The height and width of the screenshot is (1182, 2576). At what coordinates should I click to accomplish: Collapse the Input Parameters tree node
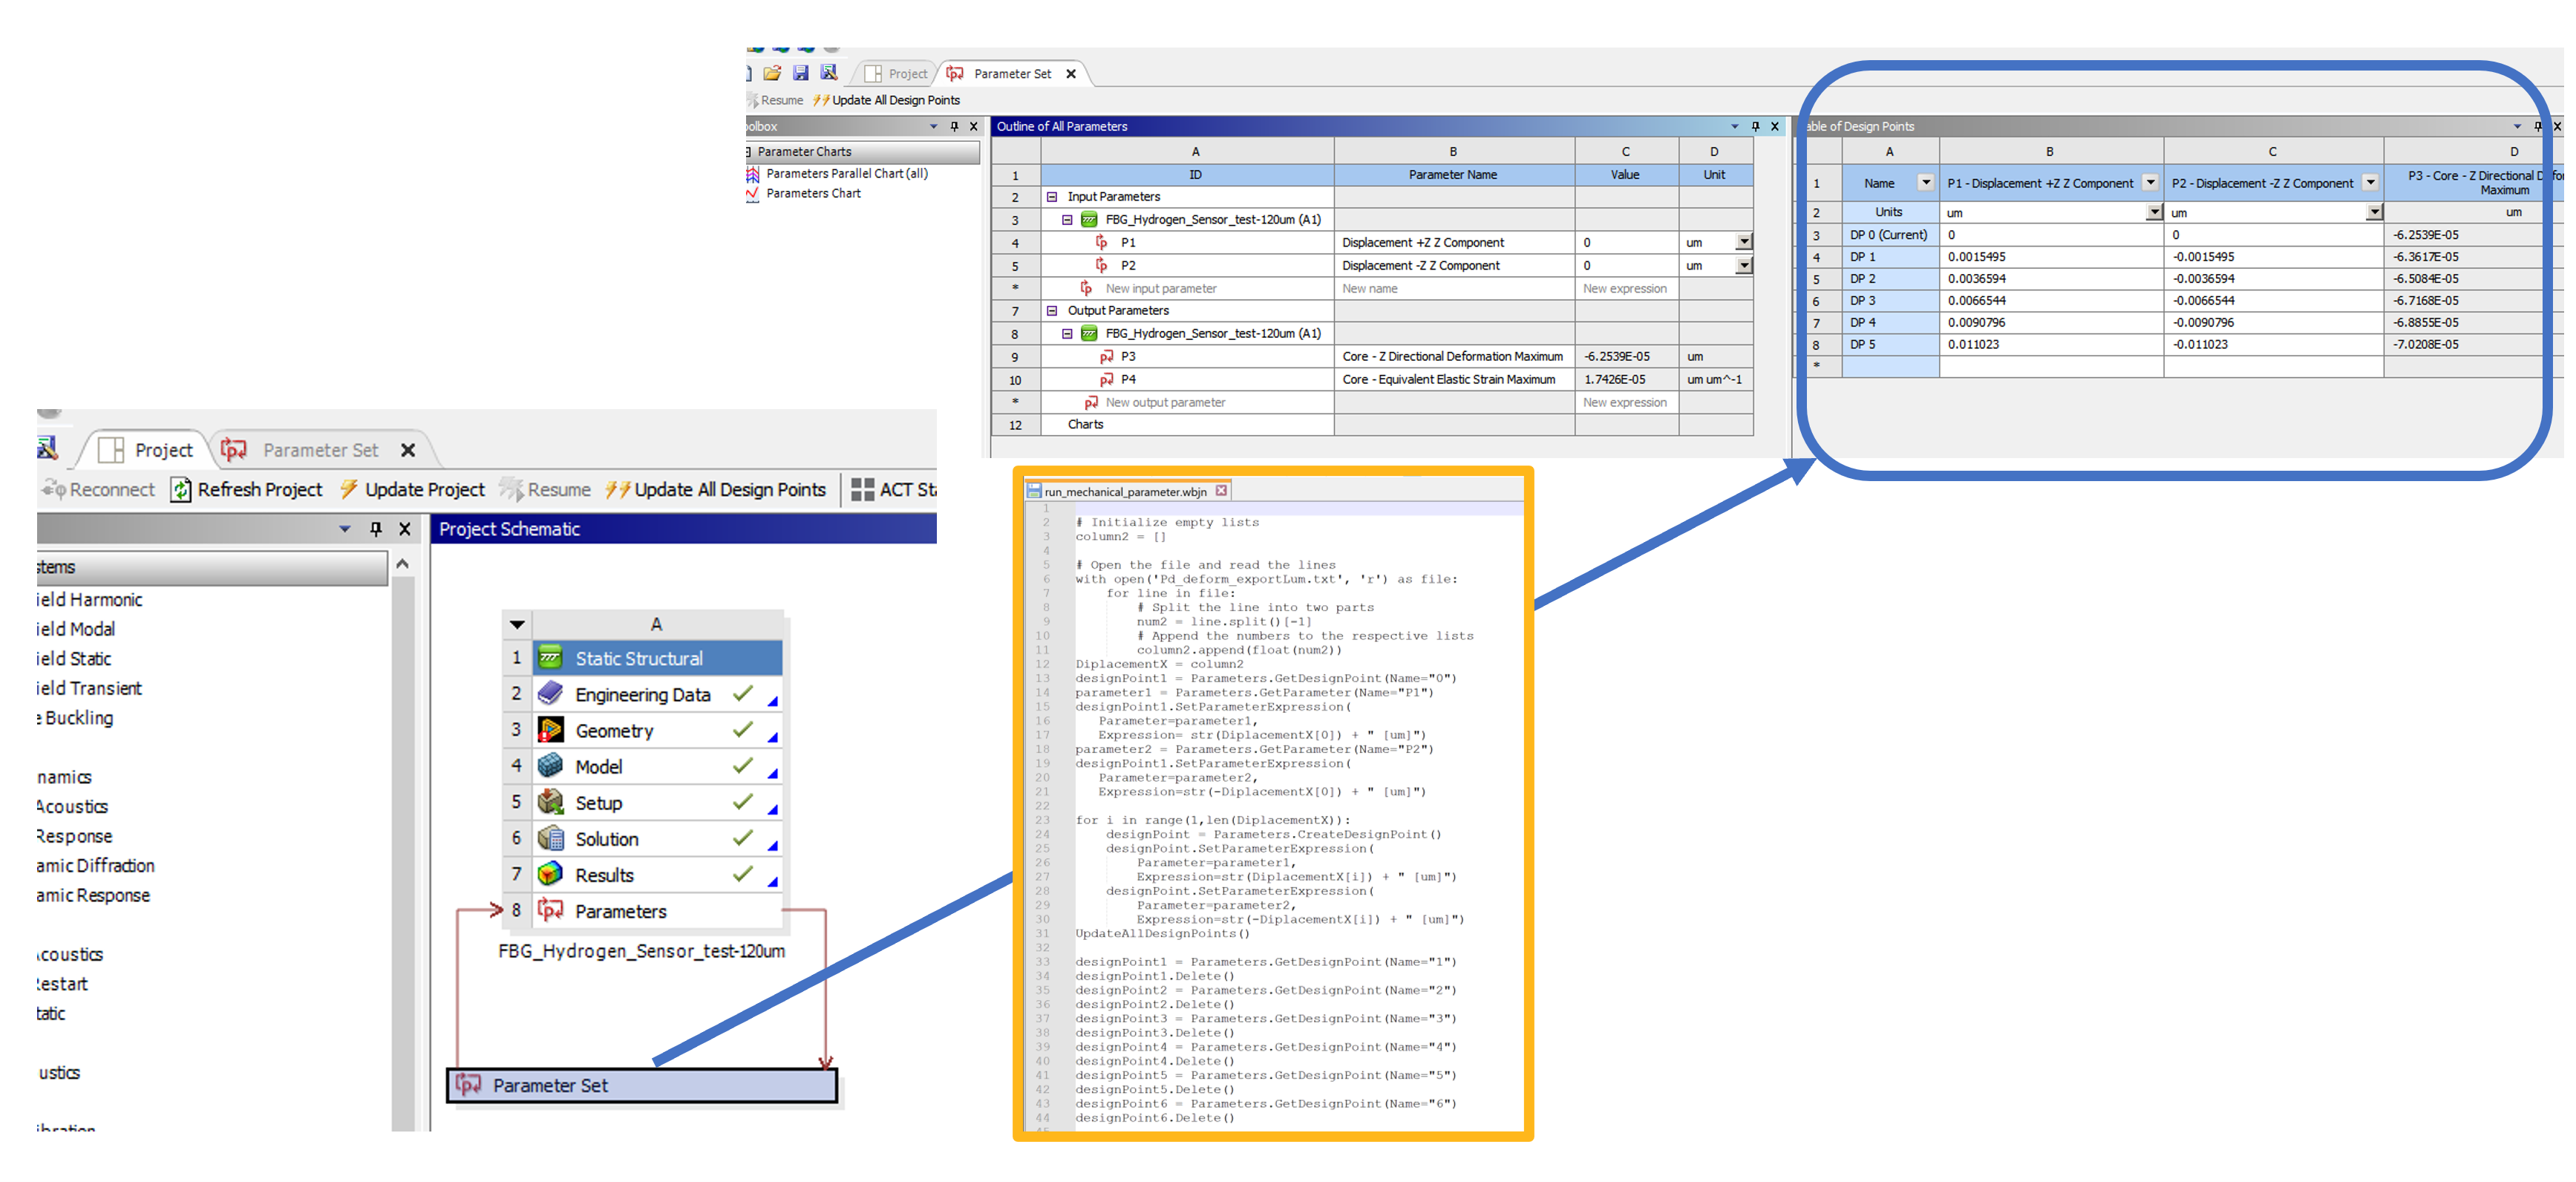pyautogui.click(x=1052, y=197)
